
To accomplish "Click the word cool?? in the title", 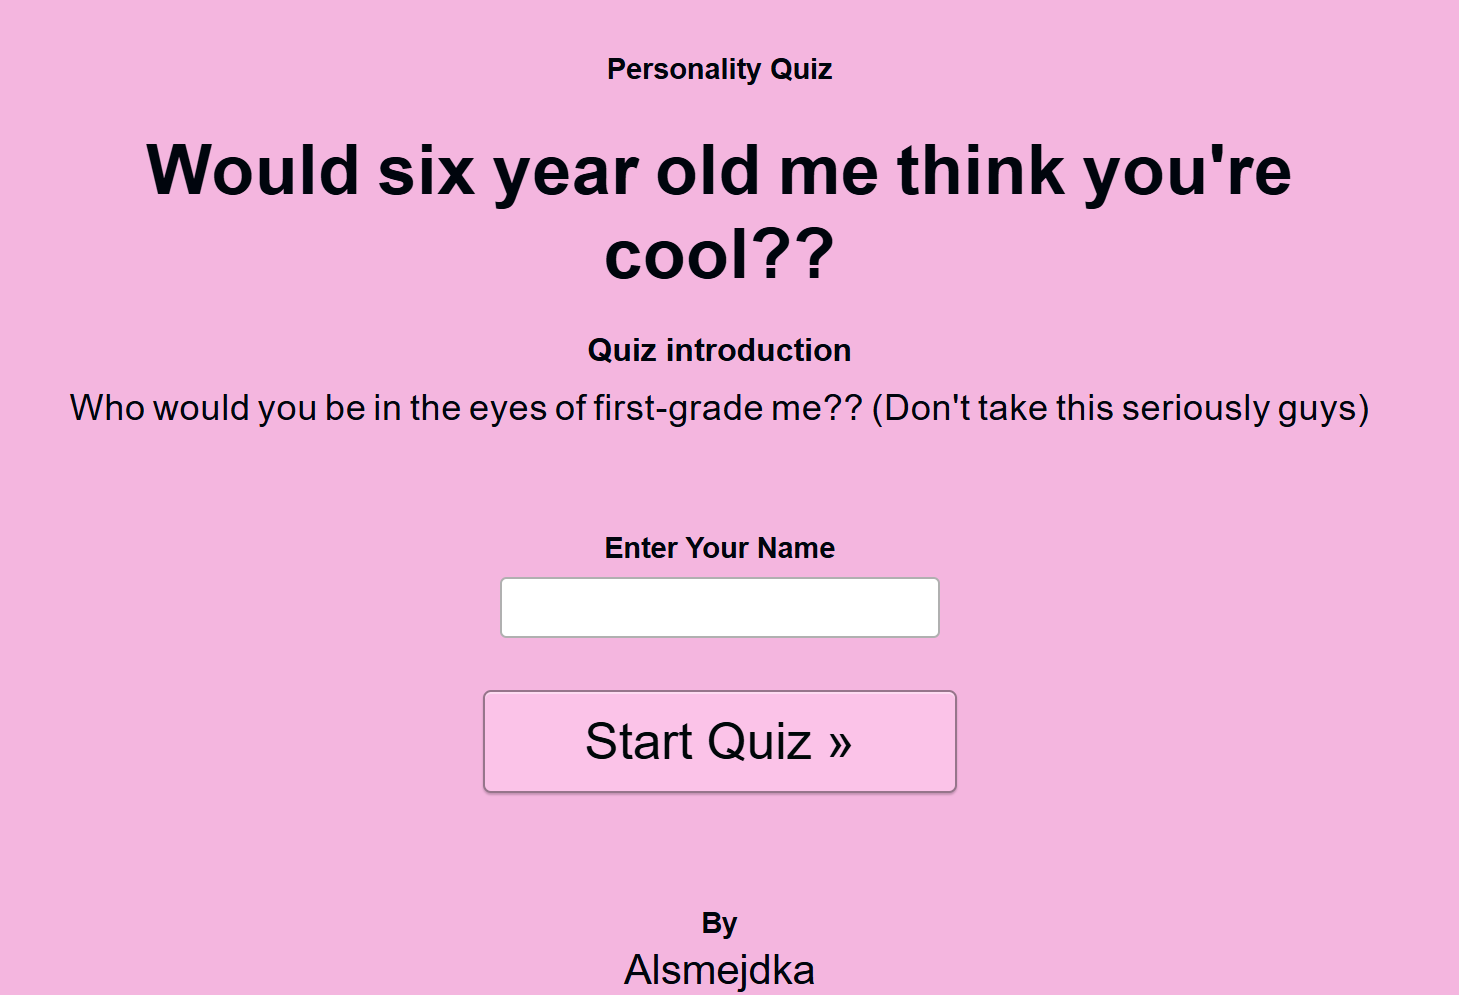I will pyautogui.click(x=719, y=255).
